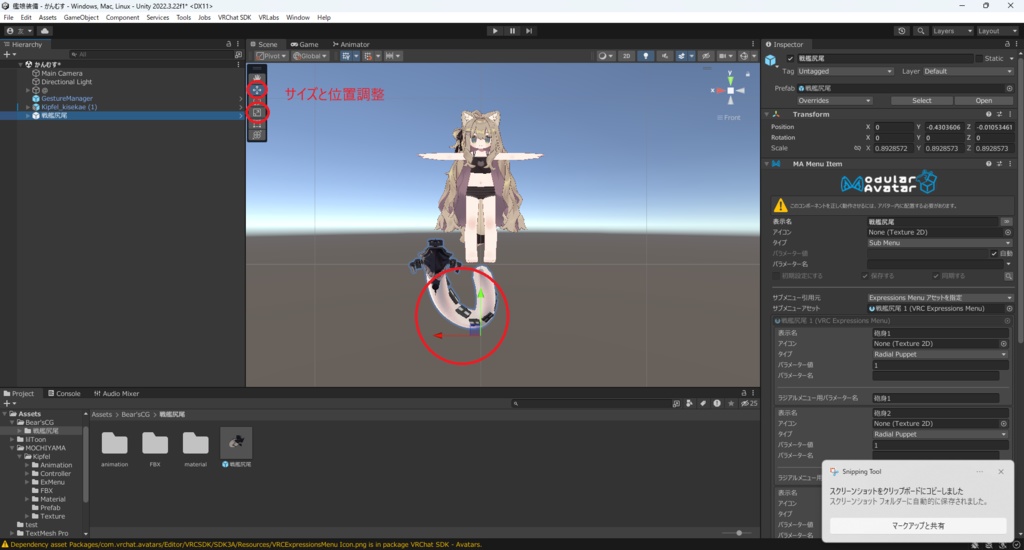Switch to the Console tab
This screenshot has height=550, width=1024.
tap(64, 393)
